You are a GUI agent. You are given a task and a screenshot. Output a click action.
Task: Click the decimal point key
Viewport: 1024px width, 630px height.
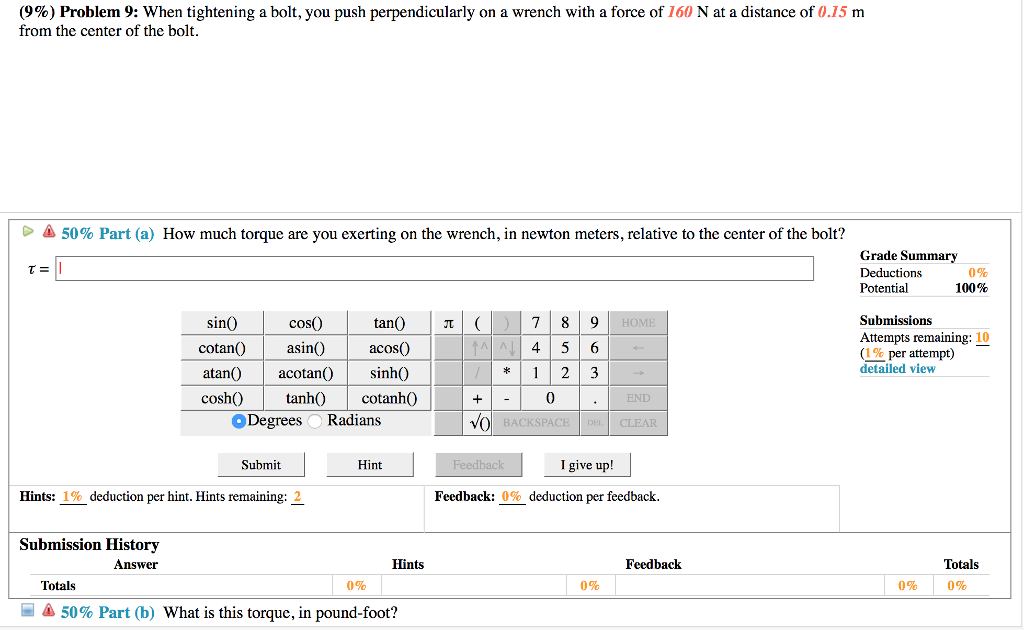(594, 398)
